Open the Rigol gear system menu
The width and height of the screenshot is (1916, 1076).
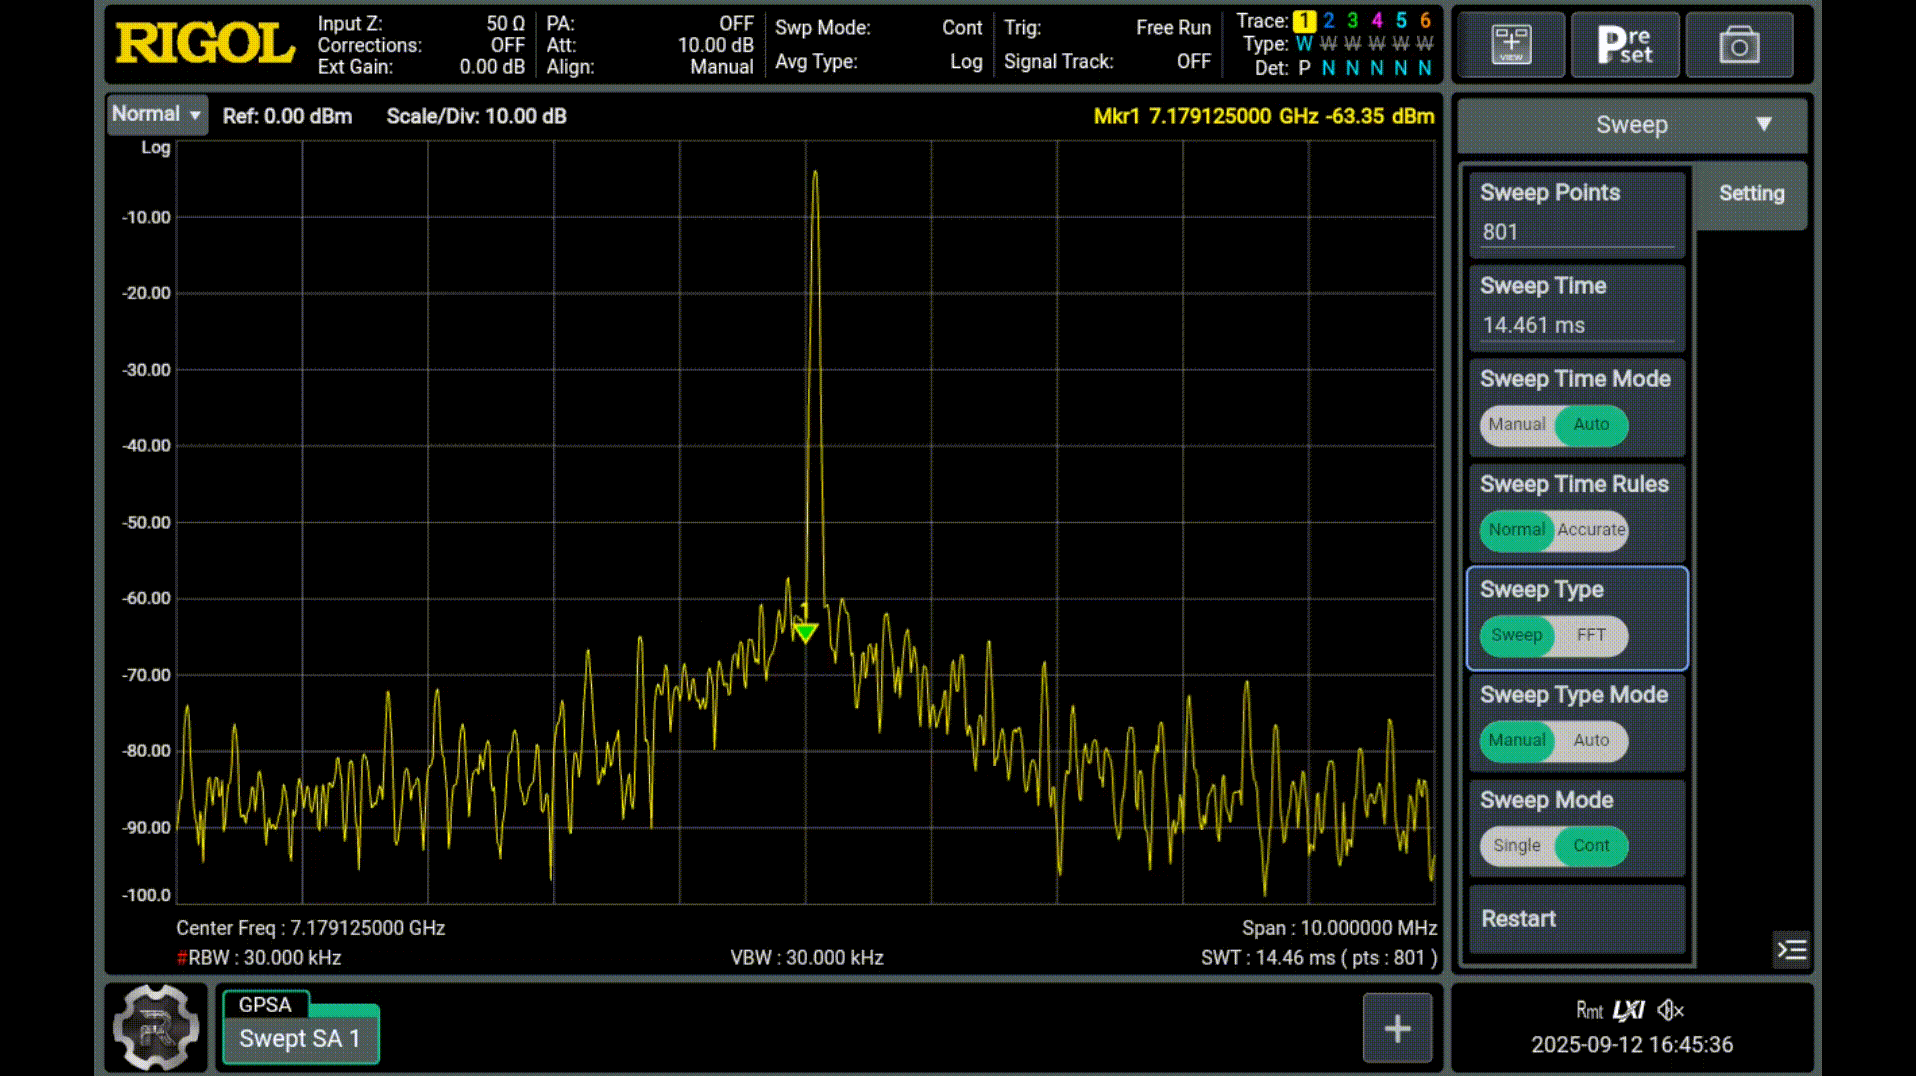[155, 1027]
